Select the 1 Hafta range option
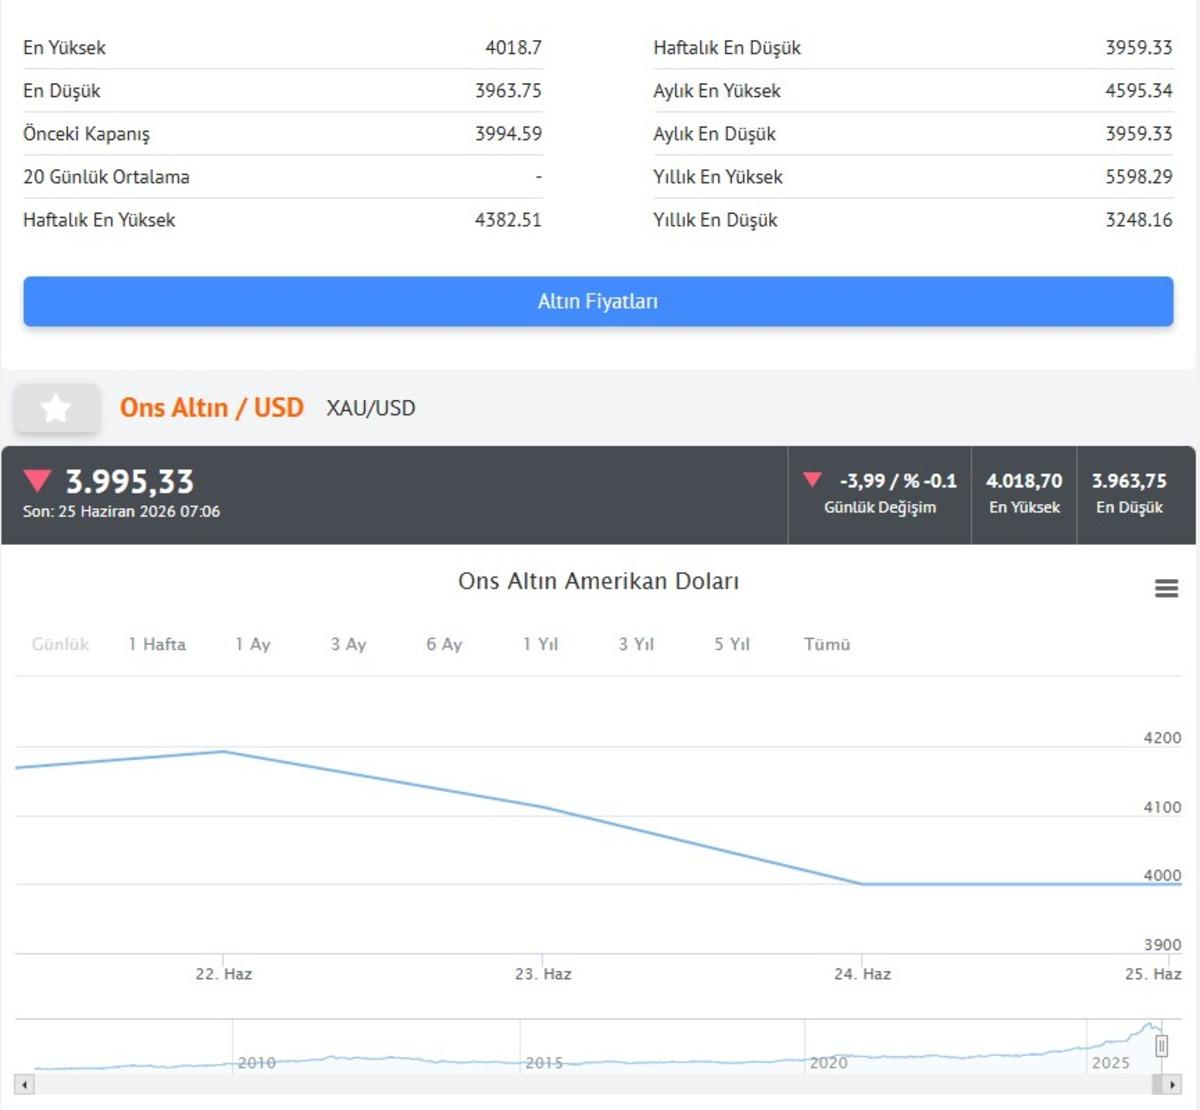The width and height of the screenshot is (1200, 1110). pyautogui.click(x=157, y=644)
